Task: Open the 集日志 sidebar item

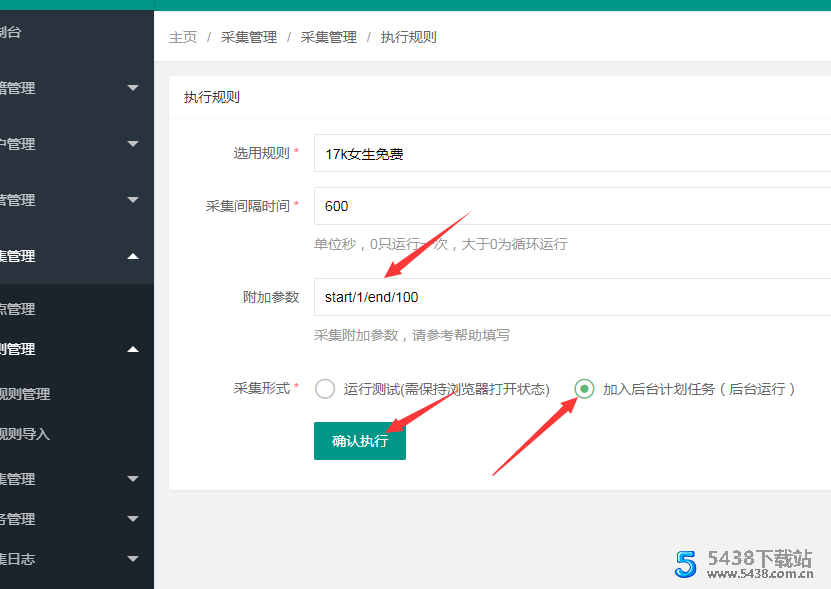Action: pos(20,559)
